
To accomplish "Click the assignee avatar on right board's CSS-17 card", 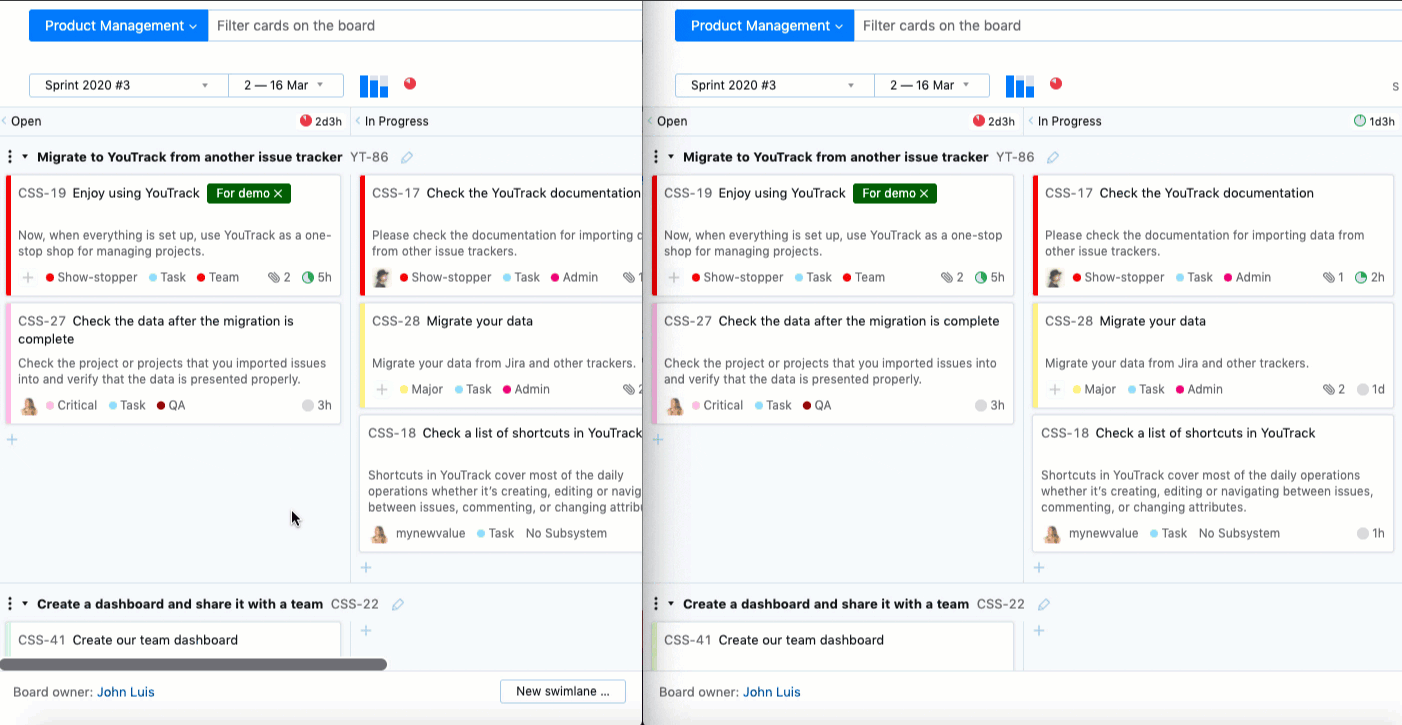I will [x=1053, y=278].
